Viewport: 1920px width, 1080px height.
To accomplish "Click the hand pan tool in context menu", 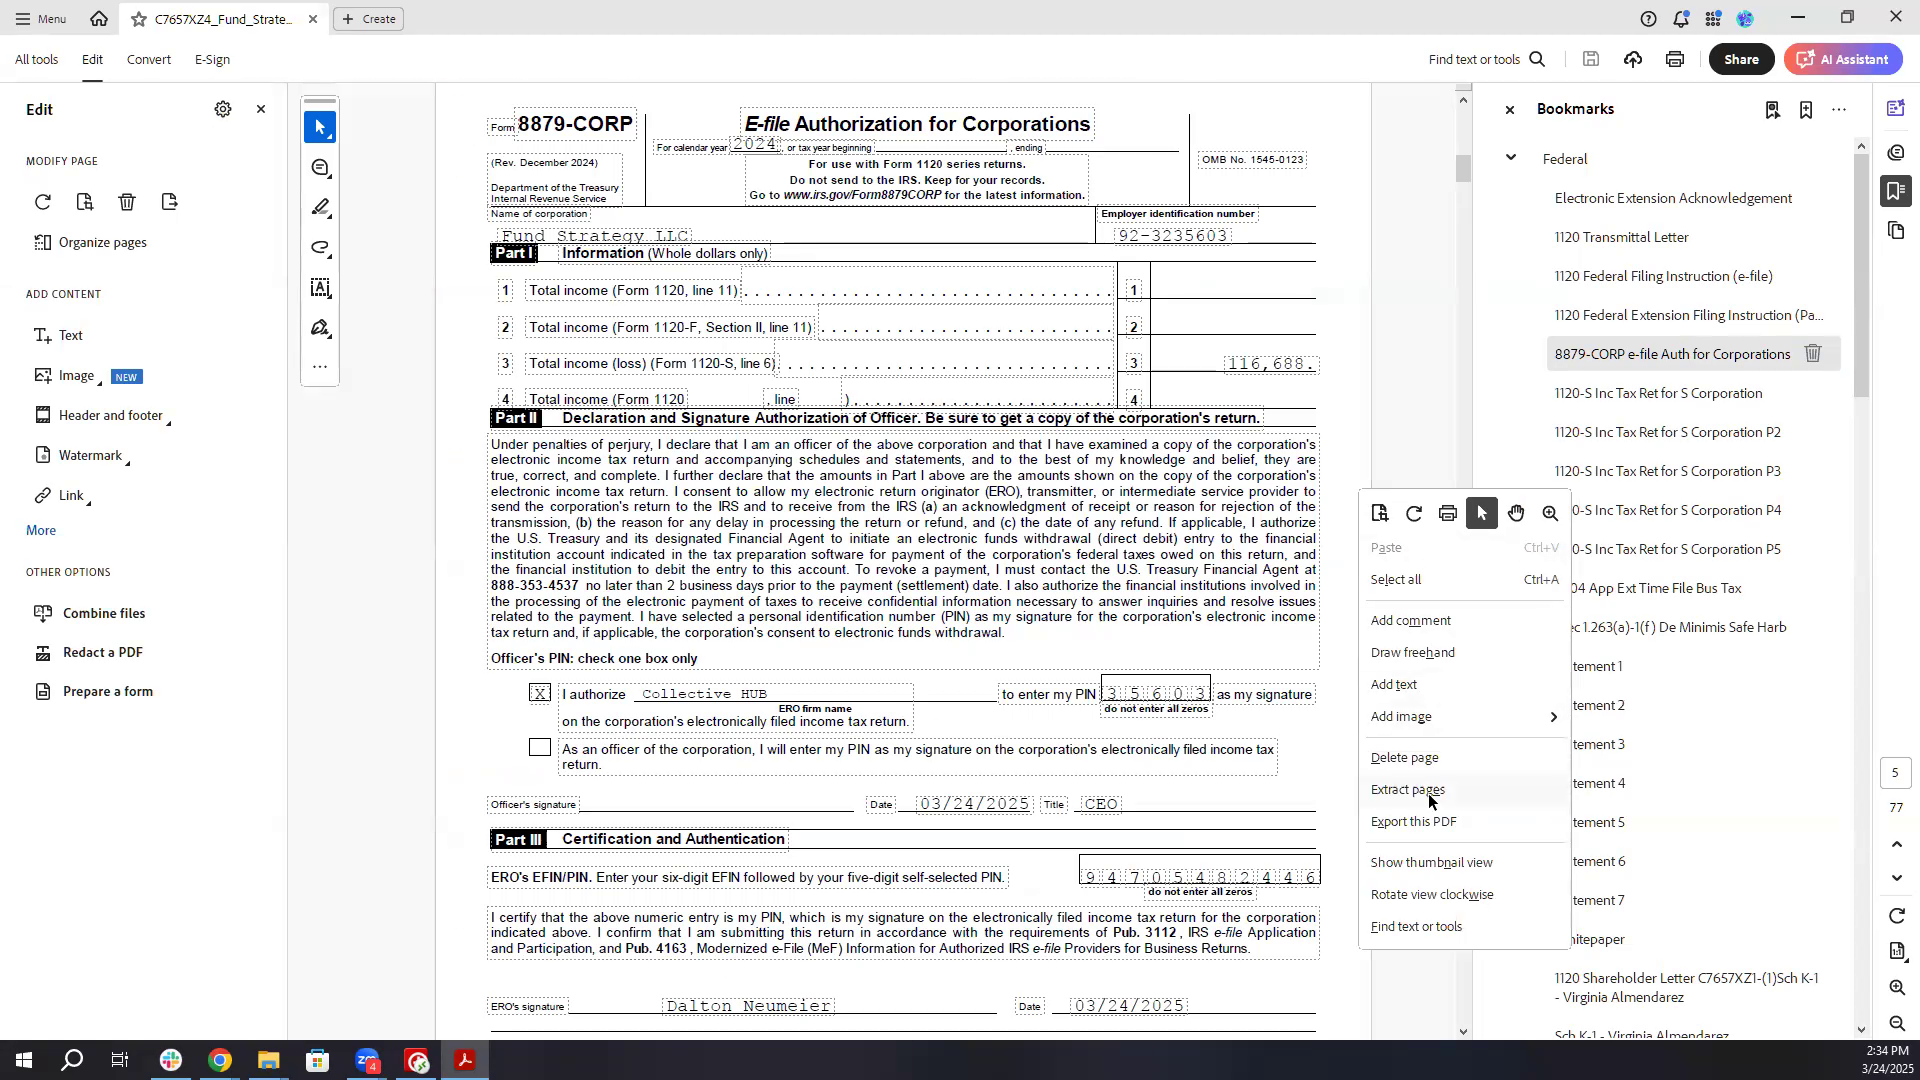I will (x=1516, y=514).
